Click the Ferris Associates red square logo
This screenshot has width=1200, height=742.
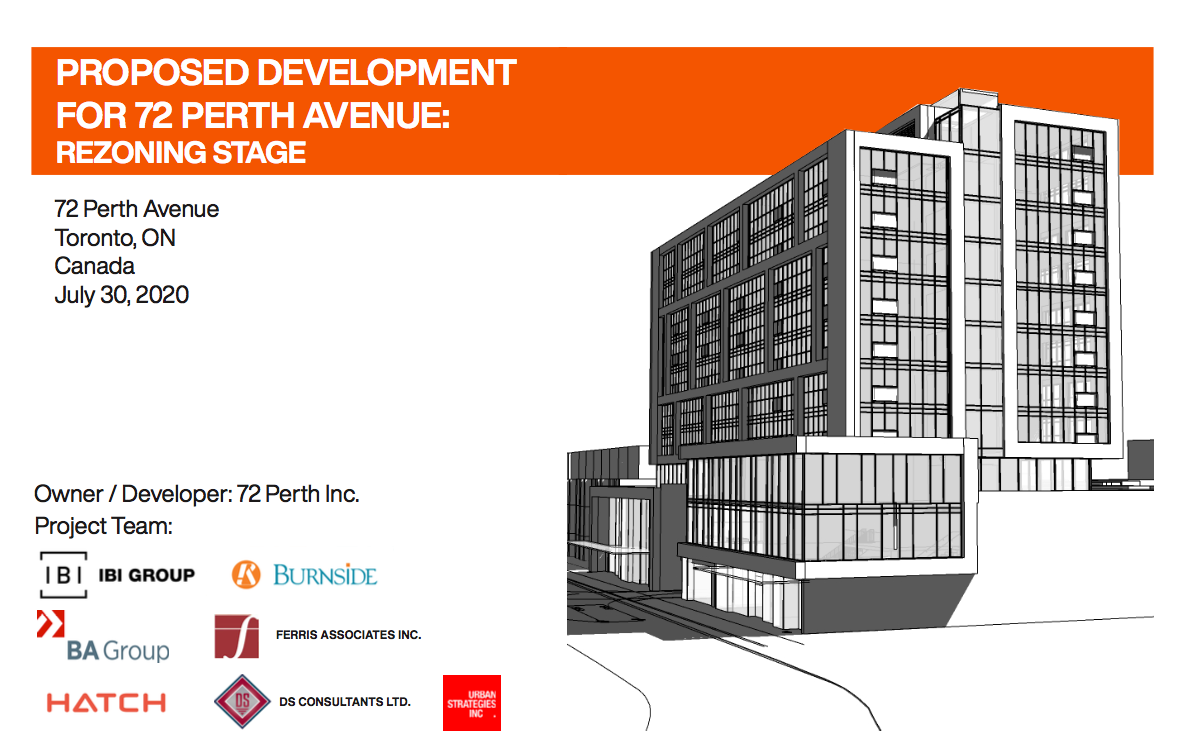click(x=237, y=636)
